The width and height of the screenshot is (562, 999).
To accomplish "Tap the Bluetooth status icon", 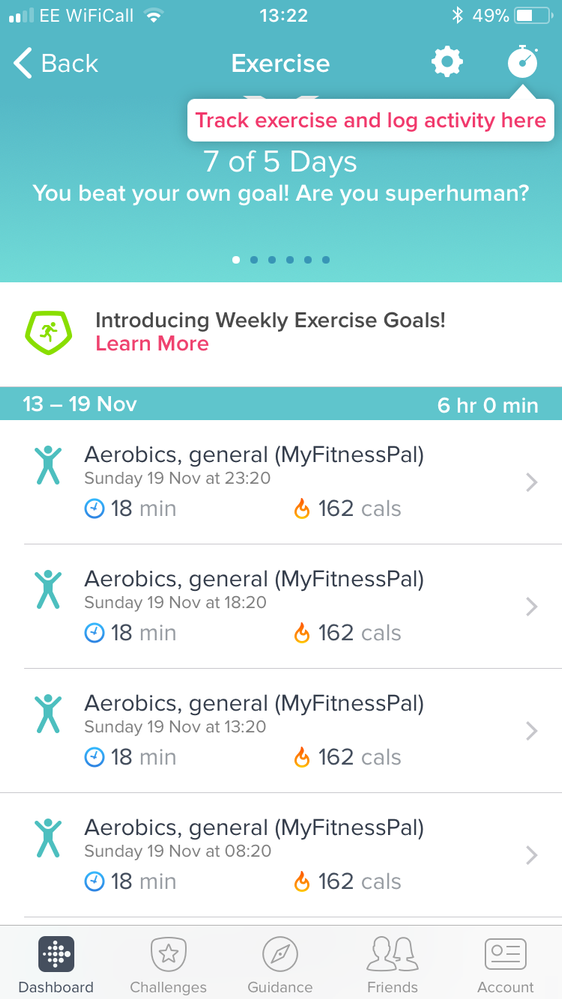I will (456, 15).
